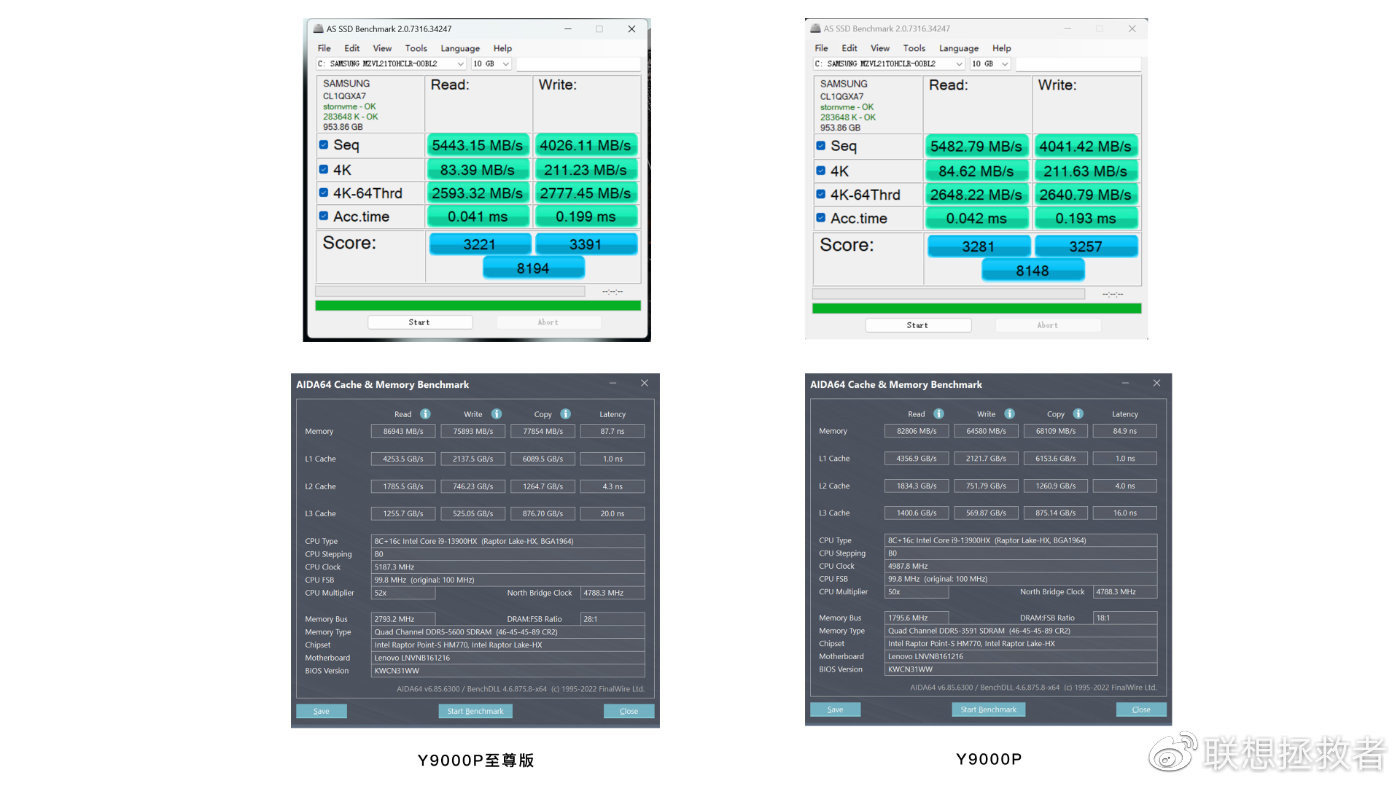Open the SAMSUNG drive dropdown in 8148-score AS SSD
1400x787 pixels.
(x=889, y=63)
